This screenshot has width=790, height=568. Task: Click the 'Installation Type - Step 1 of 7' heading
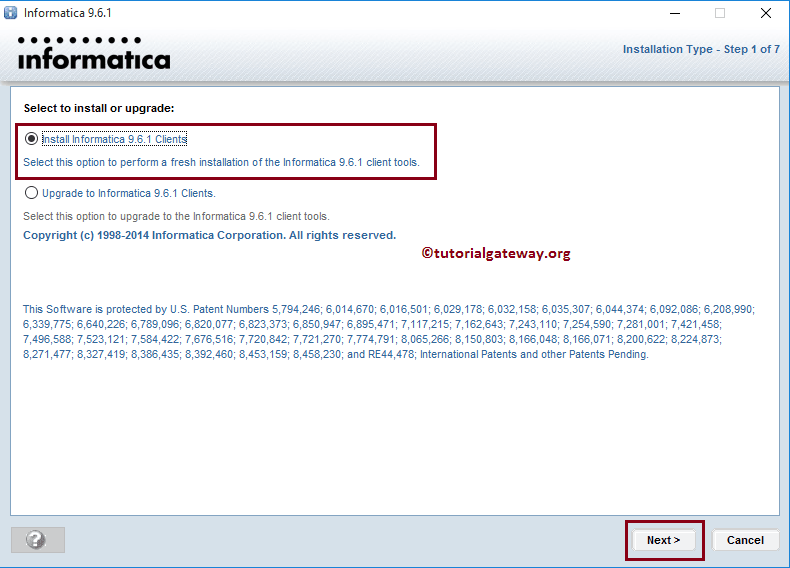pos(701,49)
